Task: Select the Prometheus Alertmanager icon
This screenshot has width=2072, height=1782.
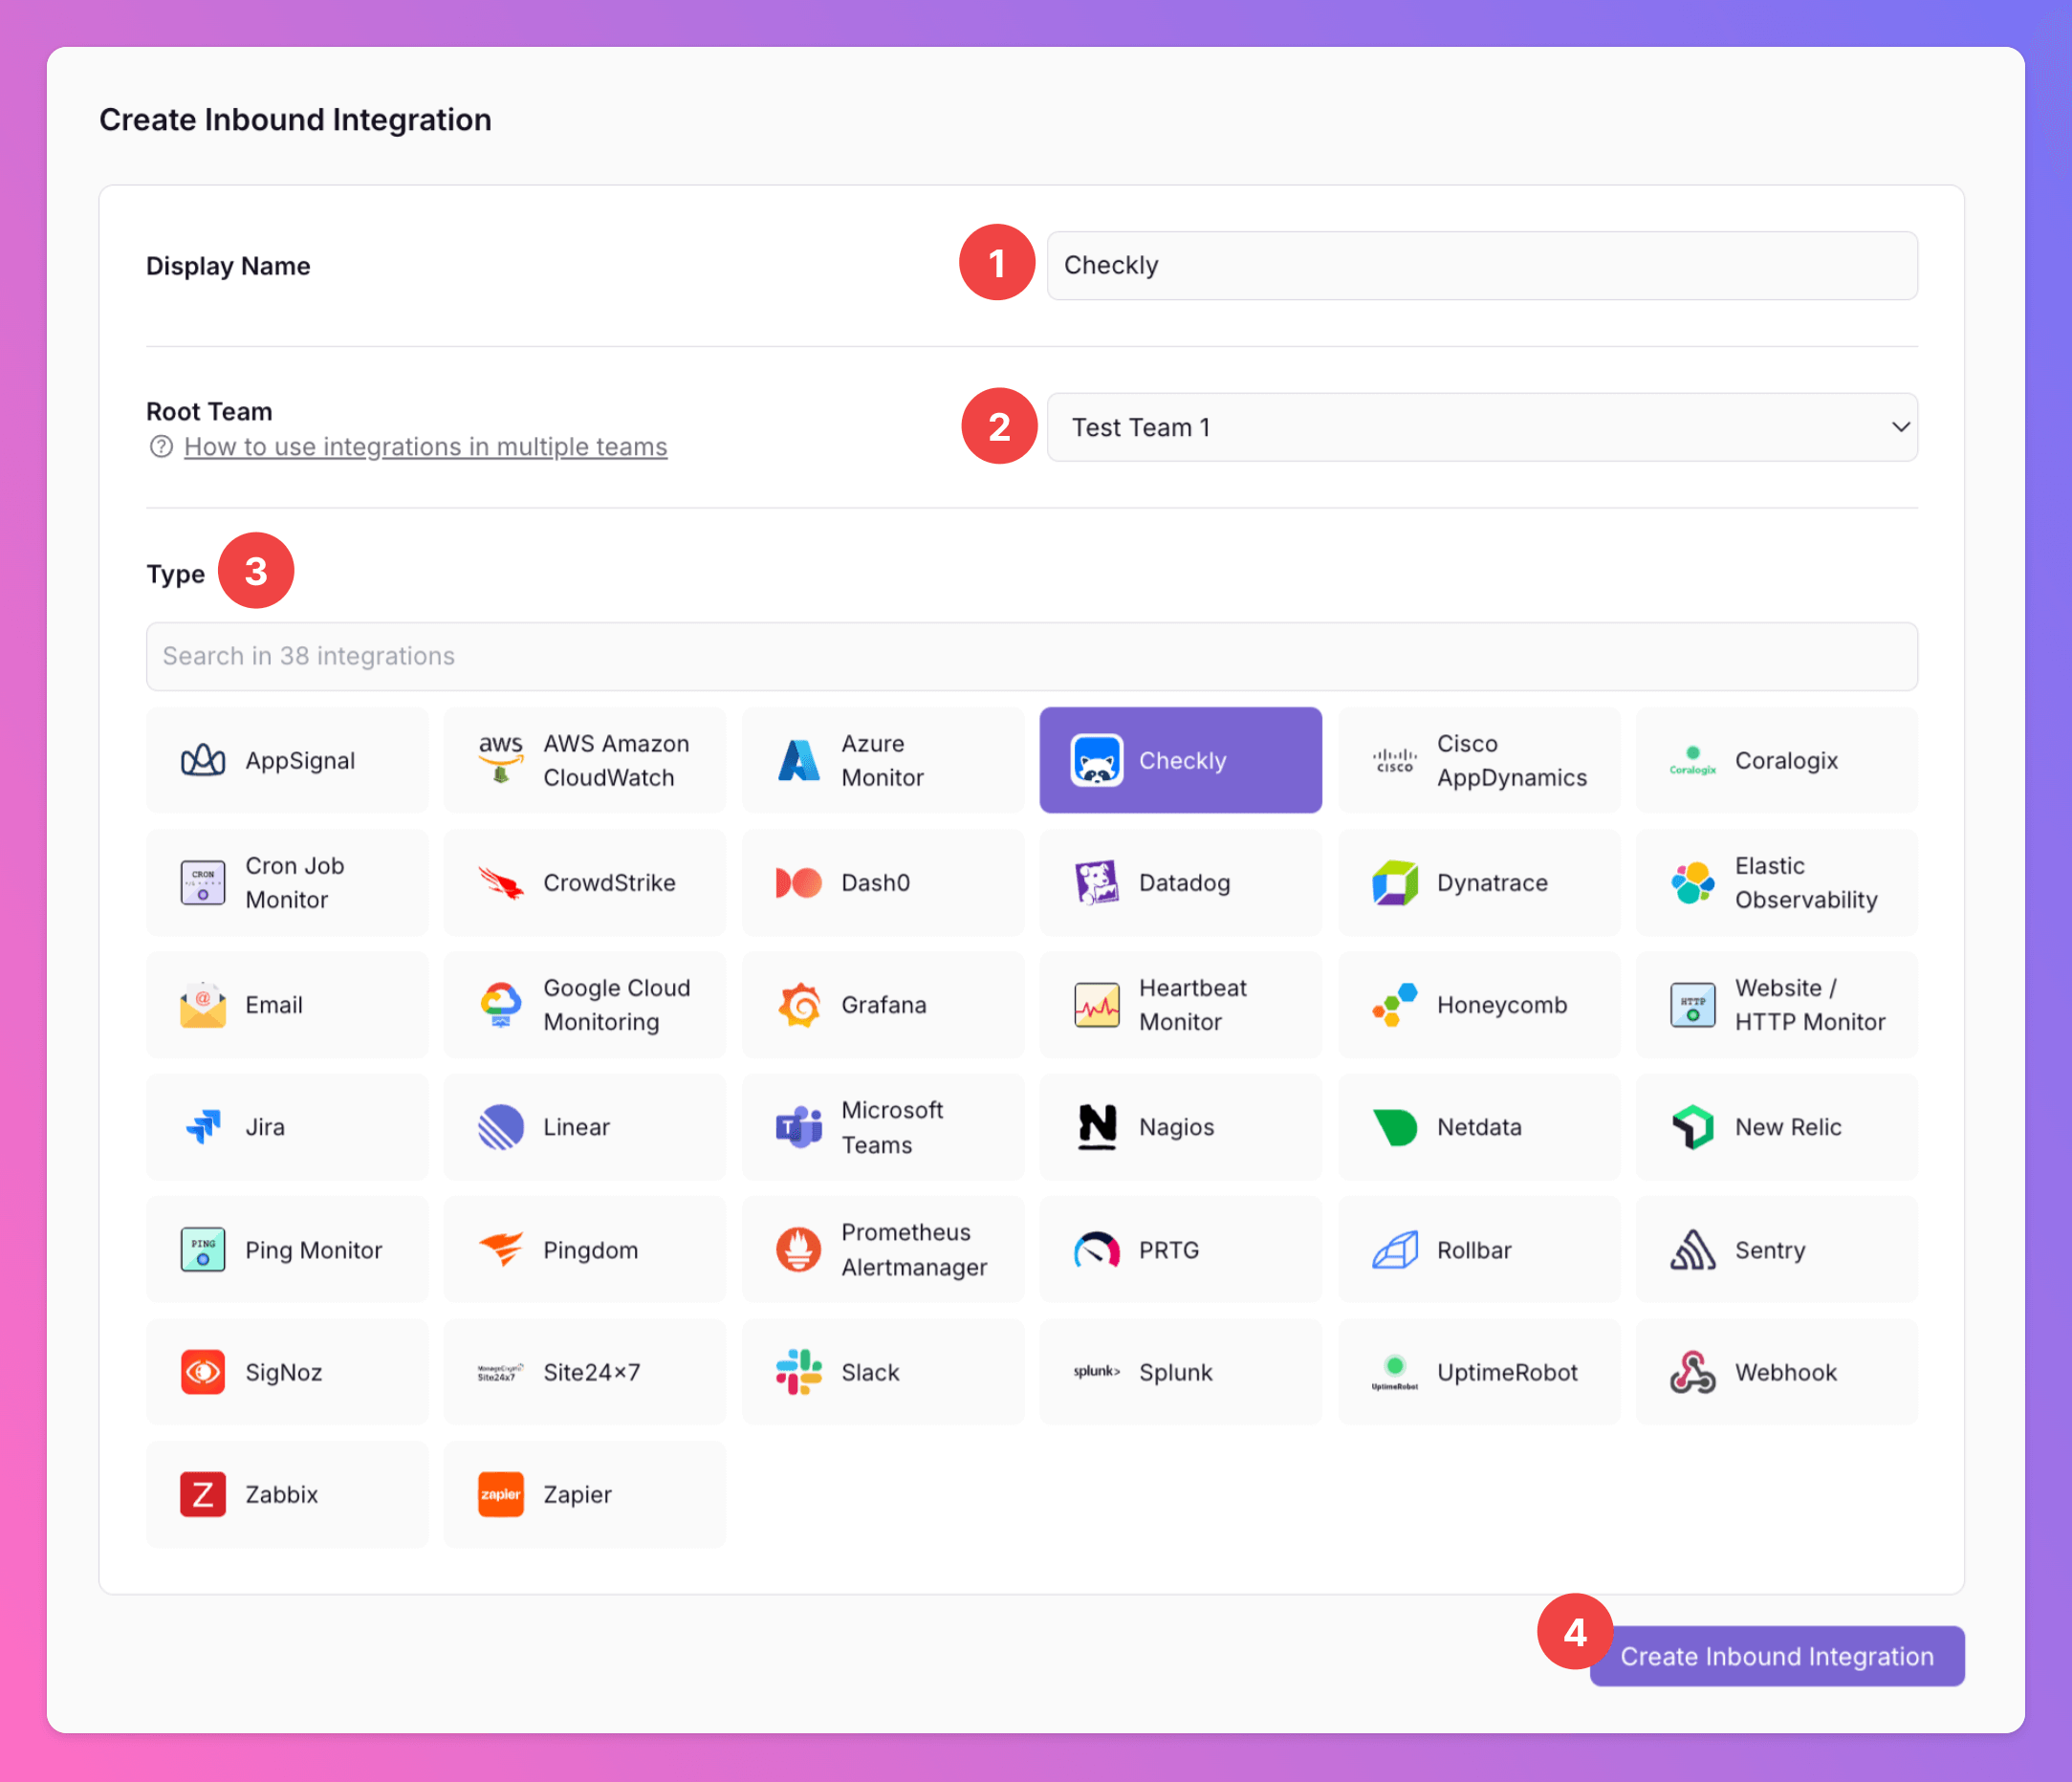Action: [x=799, y=1250]
